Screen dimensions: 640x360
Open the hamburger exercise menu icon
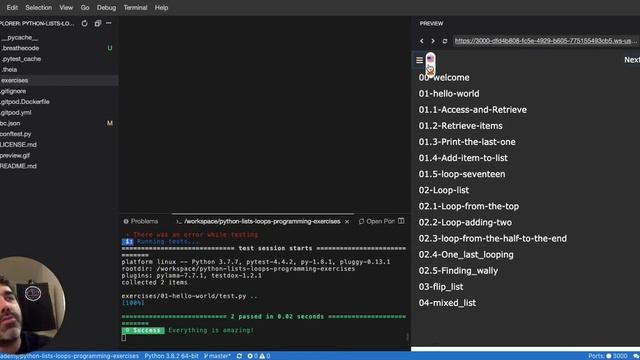[419, 60]
